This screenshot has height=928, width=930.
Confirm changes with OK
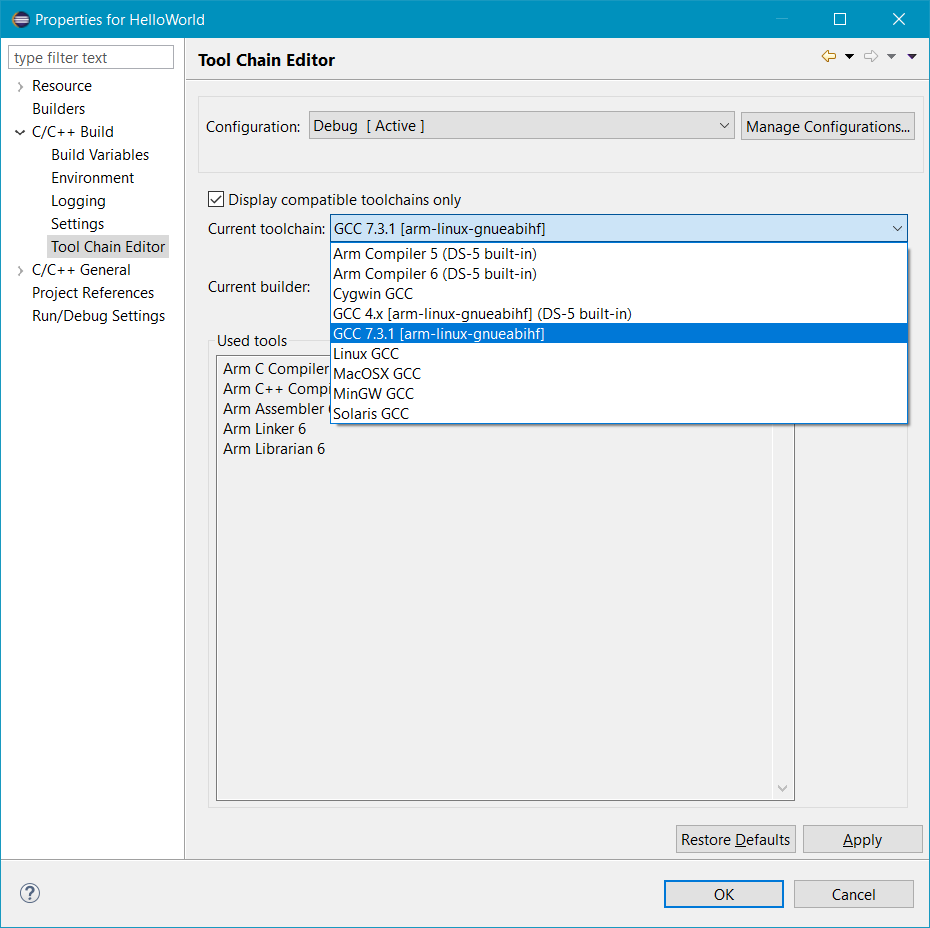click(723, 893)
